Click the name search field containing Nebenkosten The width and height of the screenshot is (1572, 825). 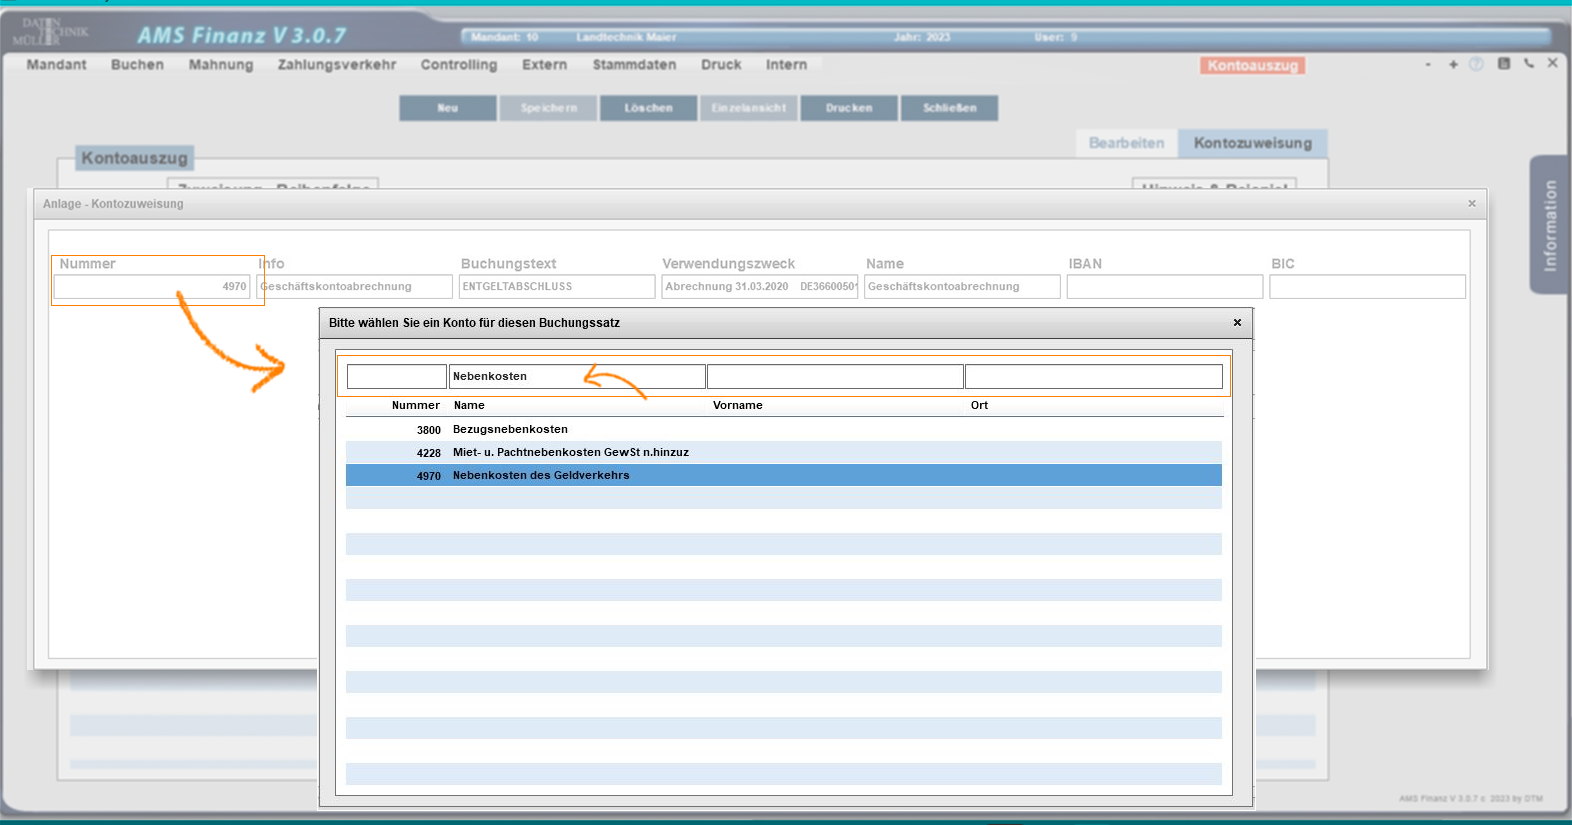pos(576,376)
